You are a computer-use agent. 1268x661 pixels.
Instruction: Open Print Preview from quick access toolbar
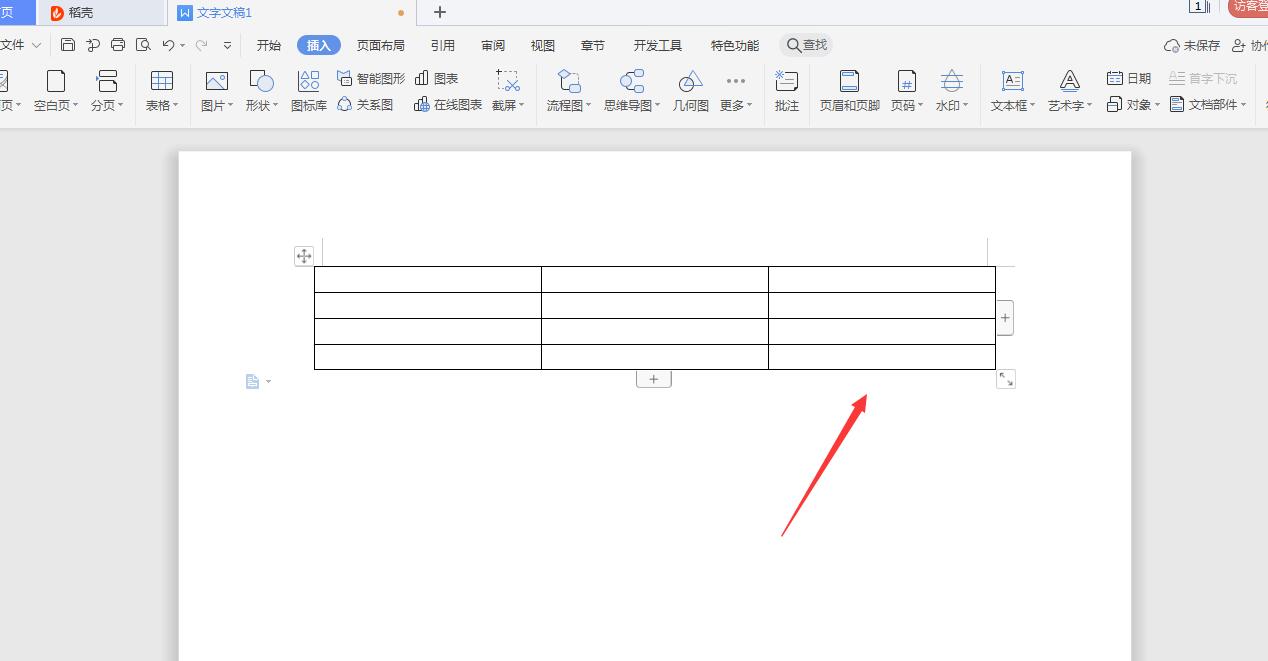(x=143, y=45)
